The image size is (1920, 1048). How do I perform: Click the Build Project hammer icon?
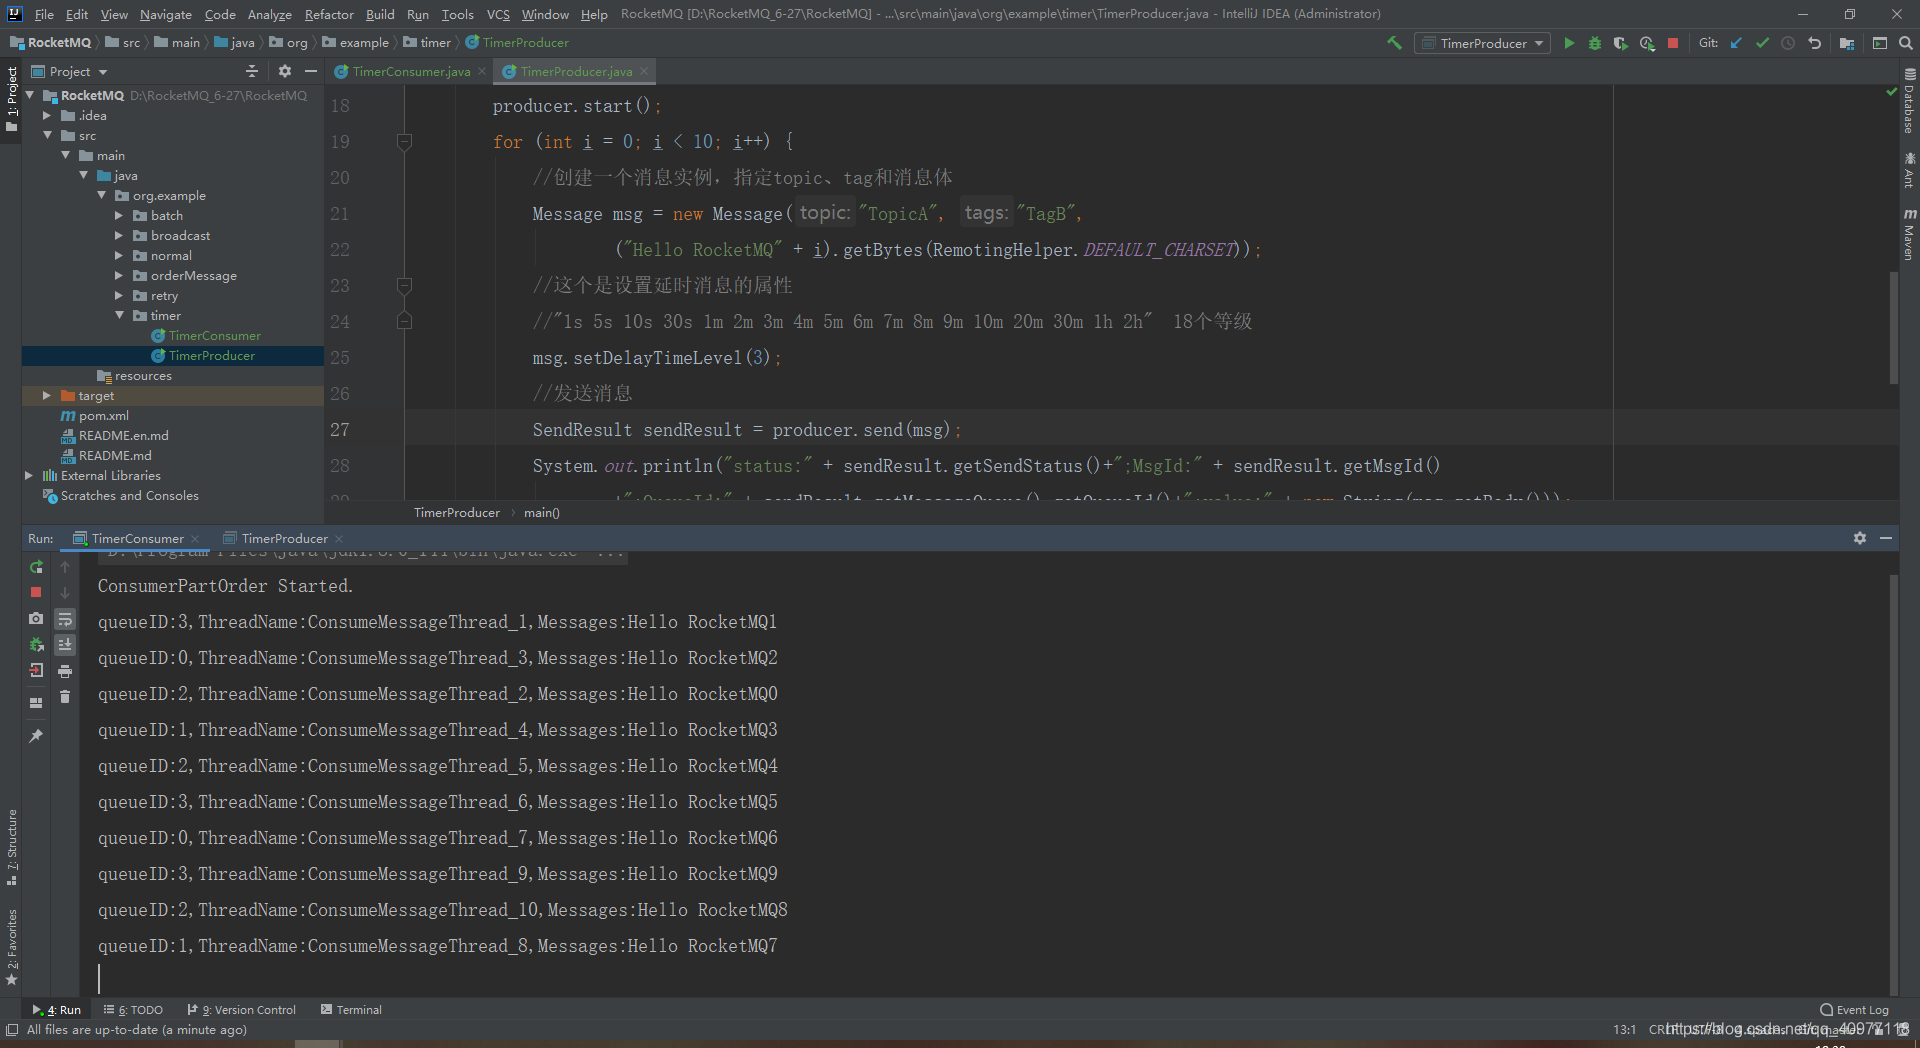1394,43
